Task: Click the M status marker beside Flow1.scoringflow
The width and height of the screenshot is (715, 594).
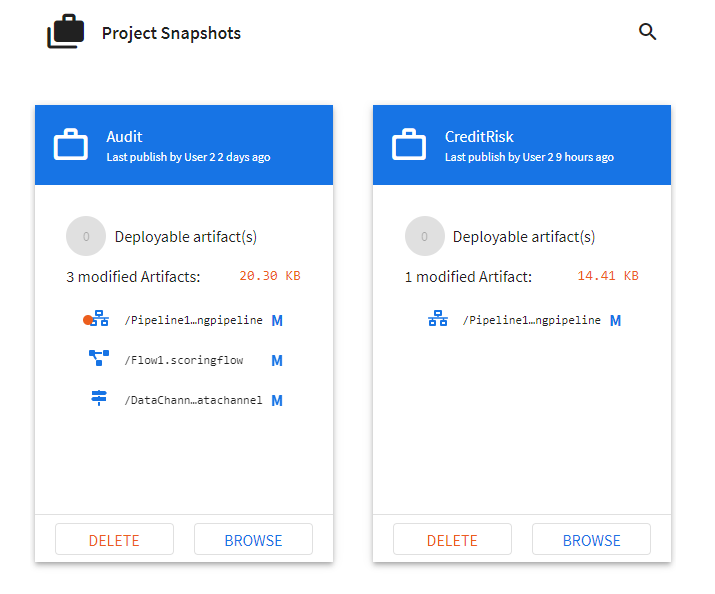Action: [x=277, y=361]
